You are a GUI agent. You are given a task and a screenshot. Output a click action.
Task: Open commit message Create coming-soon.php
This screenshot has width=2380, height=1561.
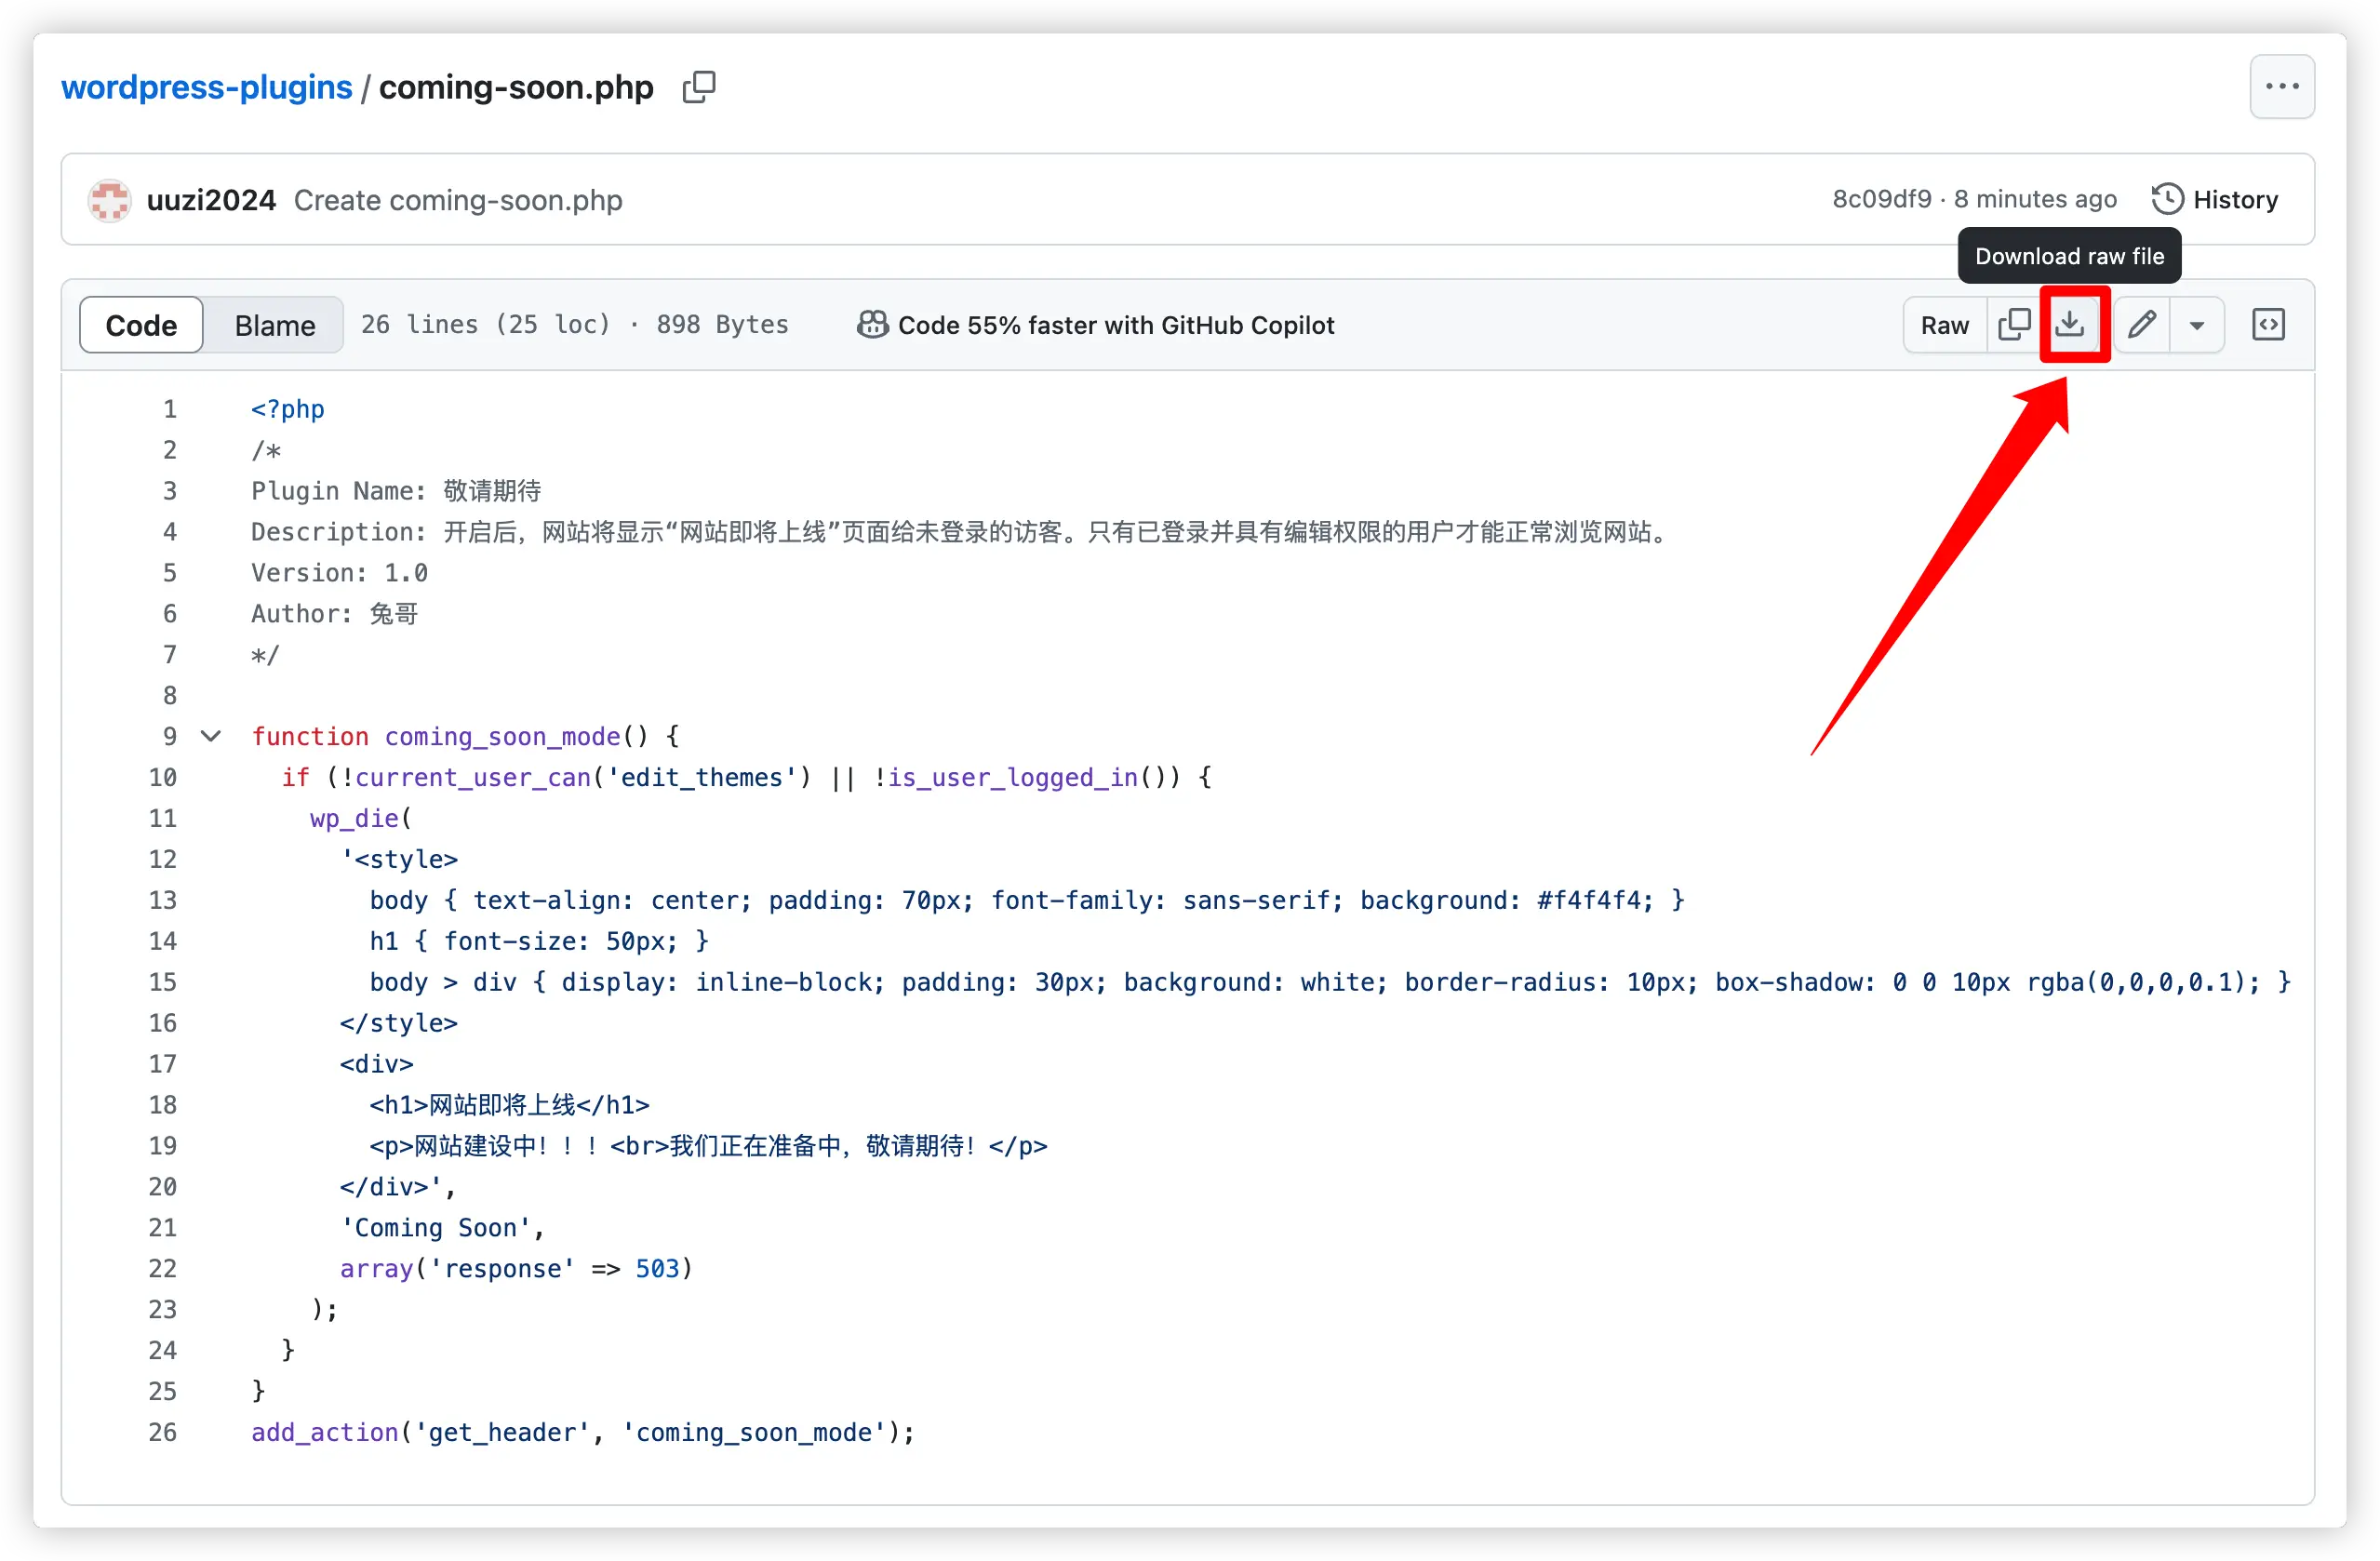click(x=458, y=200)
